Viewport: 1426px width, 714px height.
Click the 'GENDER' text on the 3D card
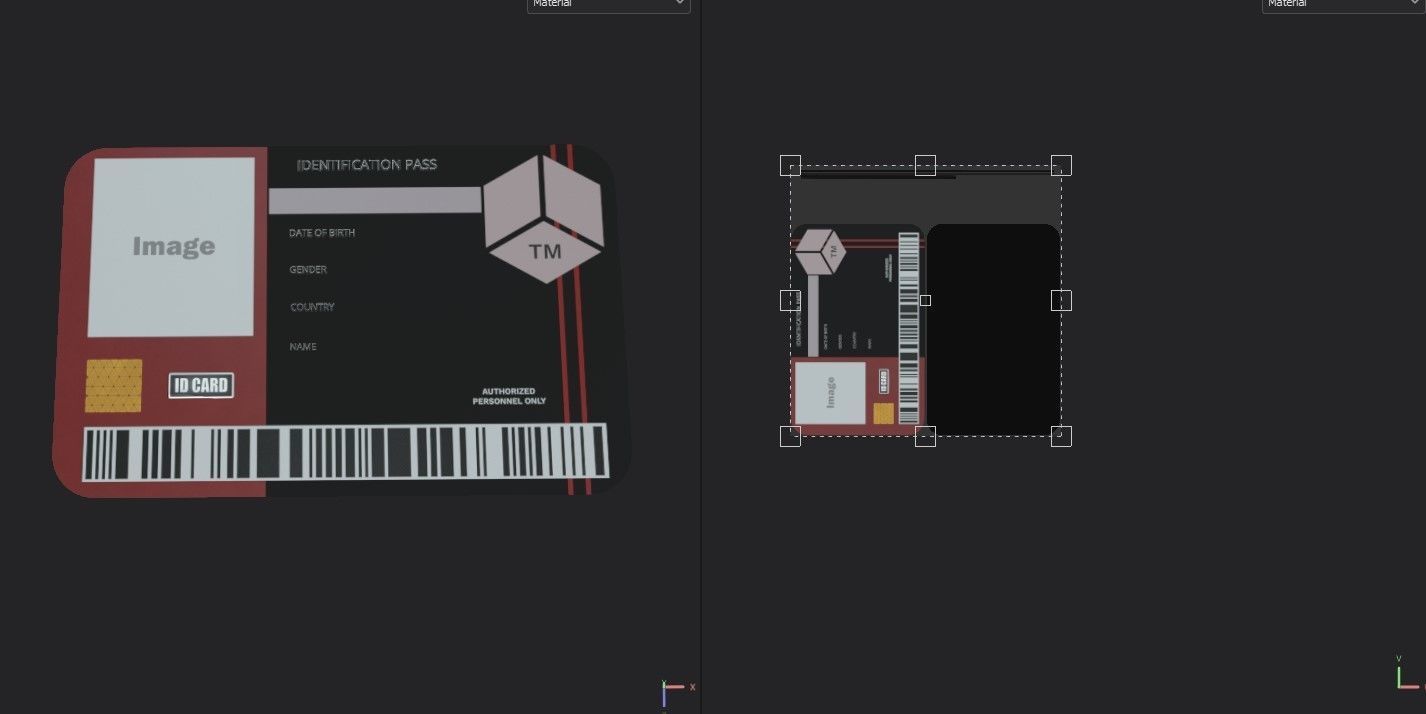[308, 269]
